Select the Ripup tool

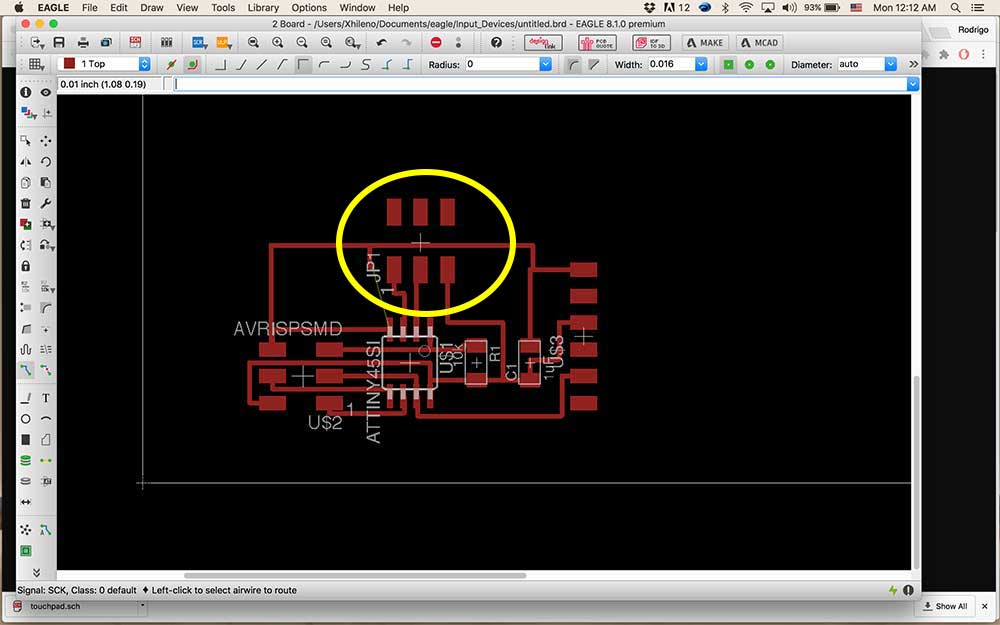click(46, 370)
